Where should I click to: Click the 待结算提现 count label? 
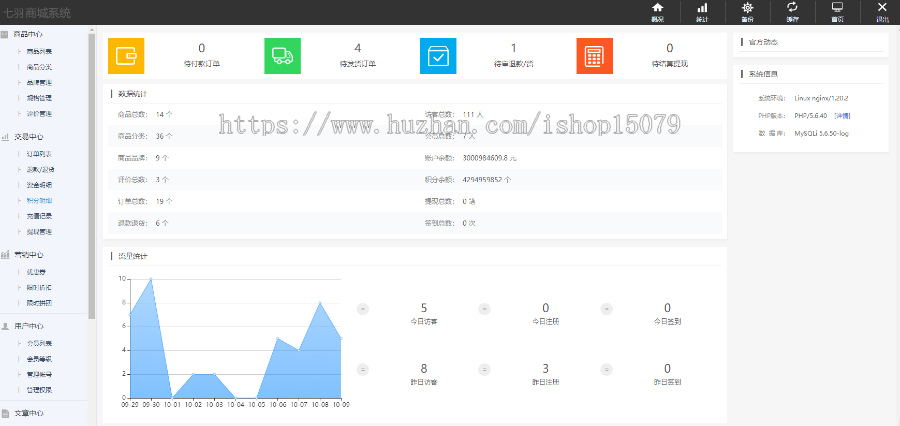coord(670,64)
